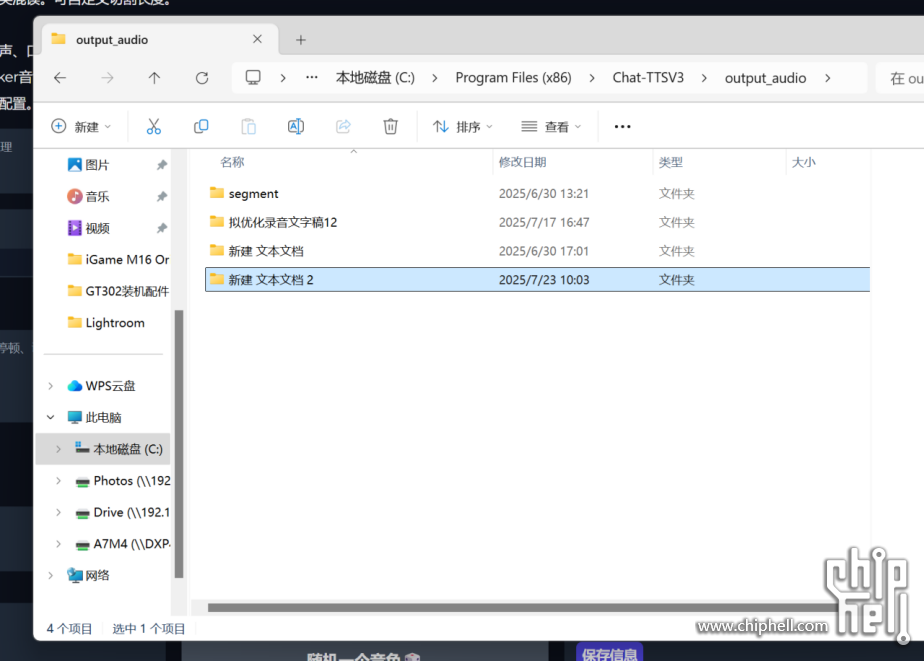The image size is (924, 661).
Task: Click 2025/7/17 16:47 date cell
Action: coord(544,222)
